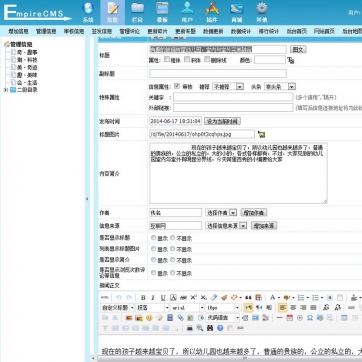Select 不显示 radio for 是否显示标题
This screenshot has width=362, height=362.
[172, 238]
